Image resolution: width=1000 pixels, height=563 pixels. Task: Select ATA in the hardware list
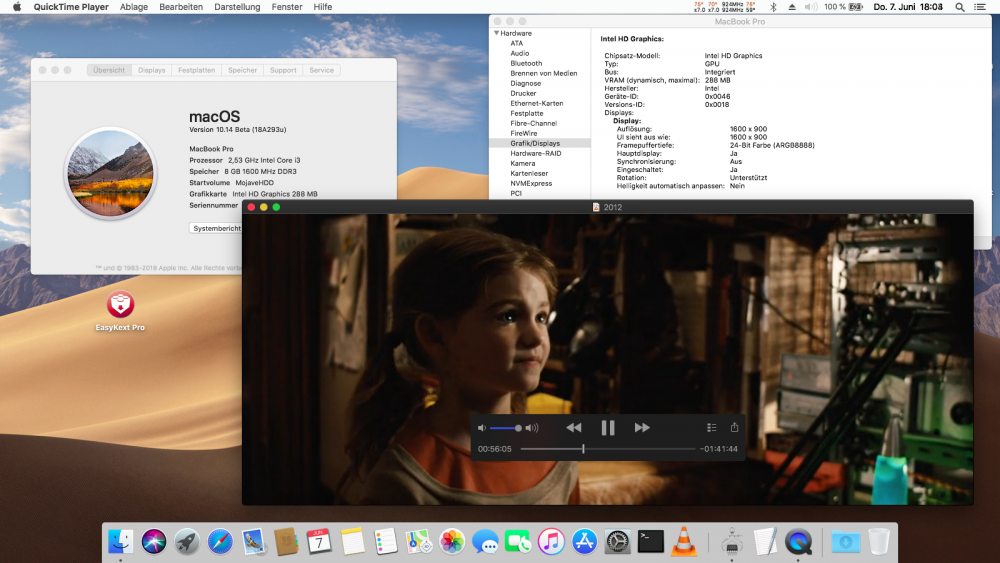[x=517, y=43]
